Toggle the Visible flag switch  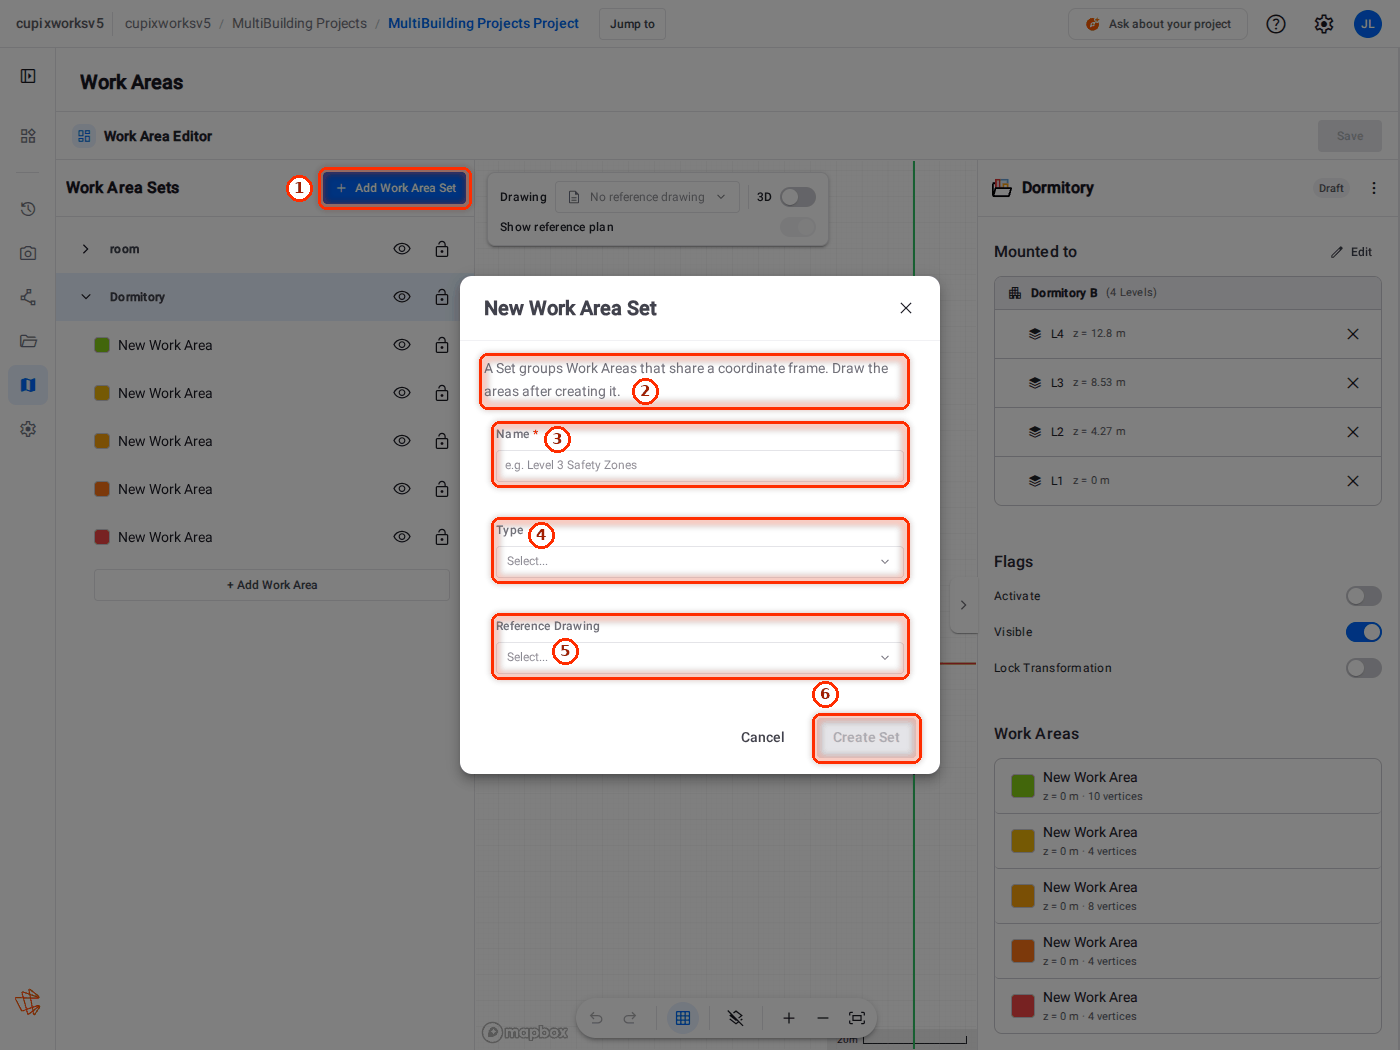[x=1364, y=632]
